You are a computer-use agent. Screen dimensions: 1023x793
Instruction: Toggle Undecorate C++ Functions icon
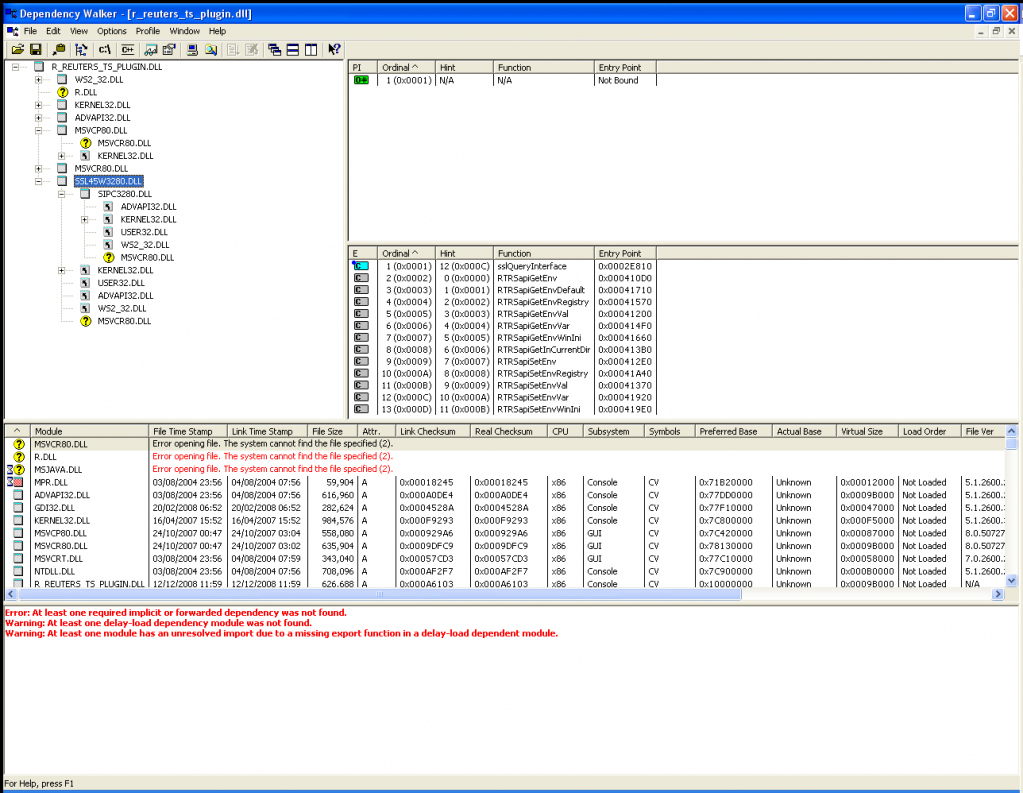(x=127, y=49)
